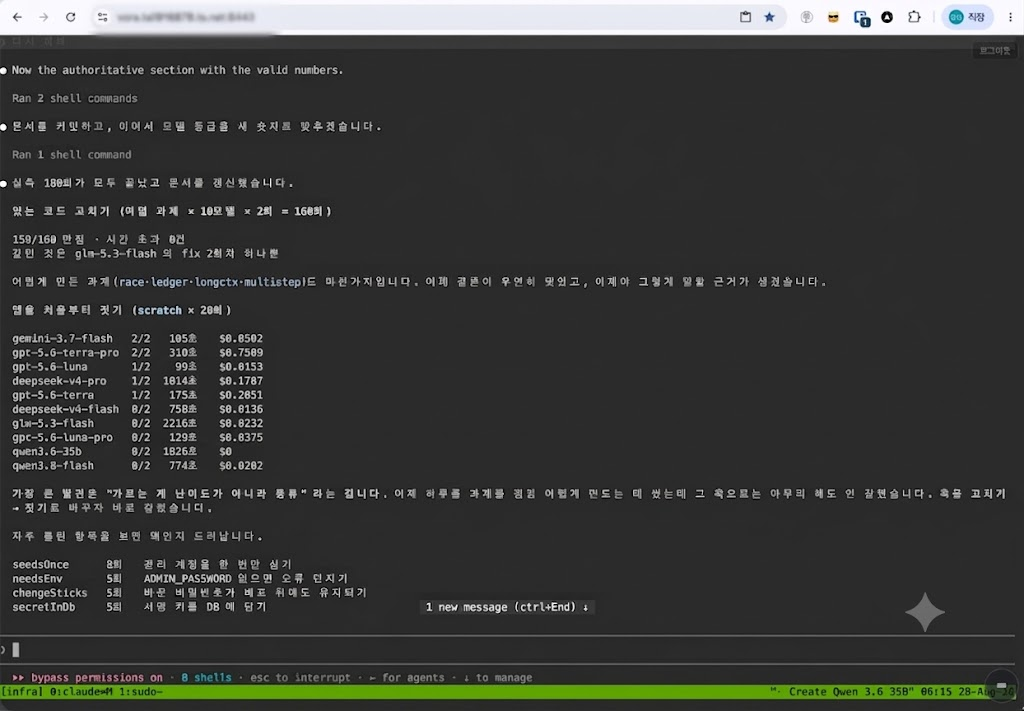Click the browser forward arrow

[x=44, y=17]
